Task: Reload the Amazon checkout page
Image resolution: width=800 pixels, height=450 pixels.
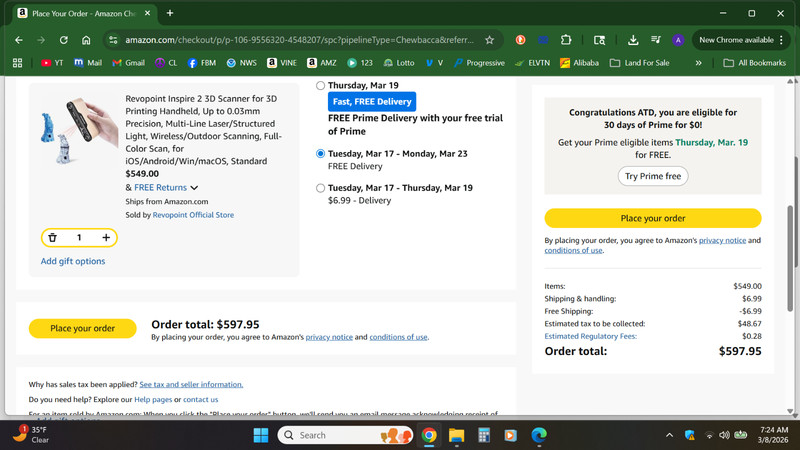Action: (x=63, y=40)
